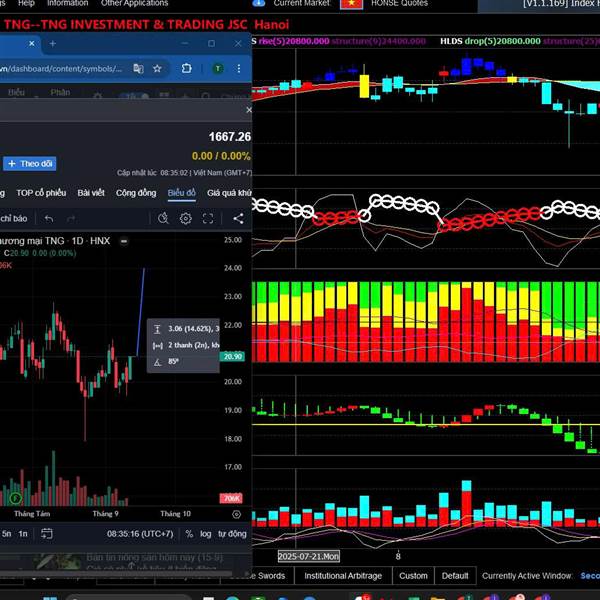Screen dimensions: 600x600
Task: Click the translate page icon in address bar
Action: pos(138,68)
